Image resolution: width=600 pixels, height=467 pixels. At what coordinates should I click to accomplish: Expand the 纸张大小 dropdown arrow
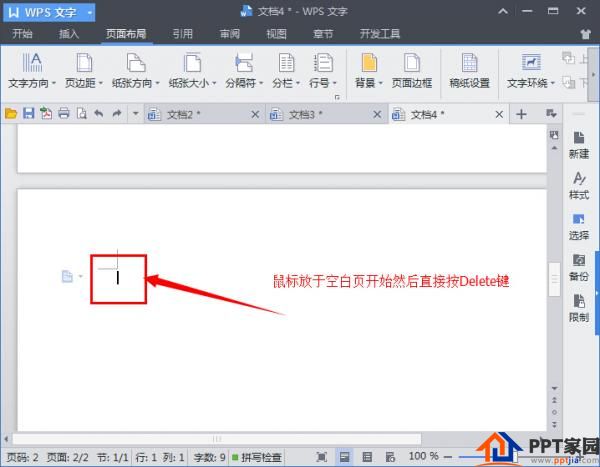coord(214,83)
